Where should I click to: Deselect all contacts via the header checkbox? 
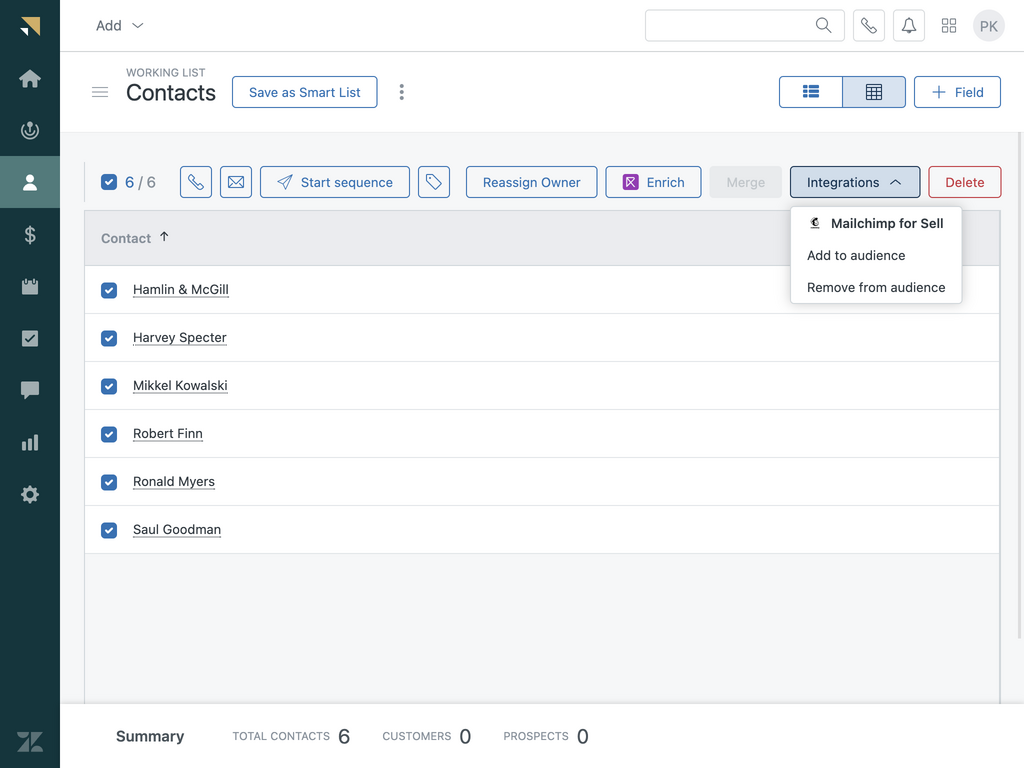click(x=109, y=182)
